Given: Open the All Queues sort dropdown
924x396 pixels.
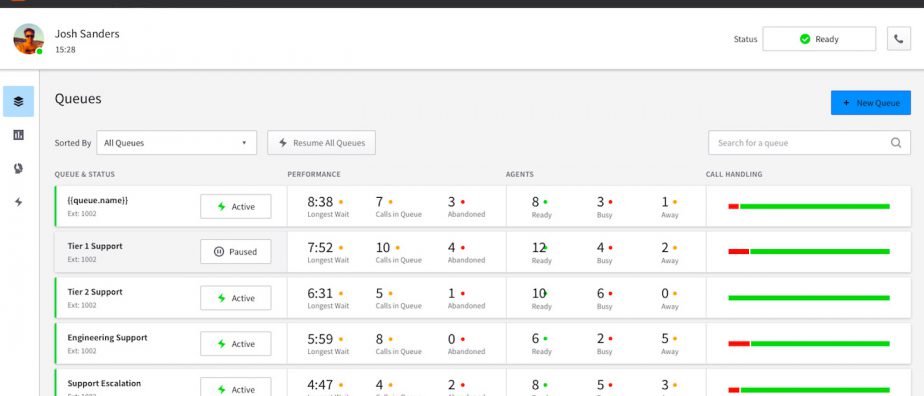Looking at the screenshot, I should click(x=176, y=143).
